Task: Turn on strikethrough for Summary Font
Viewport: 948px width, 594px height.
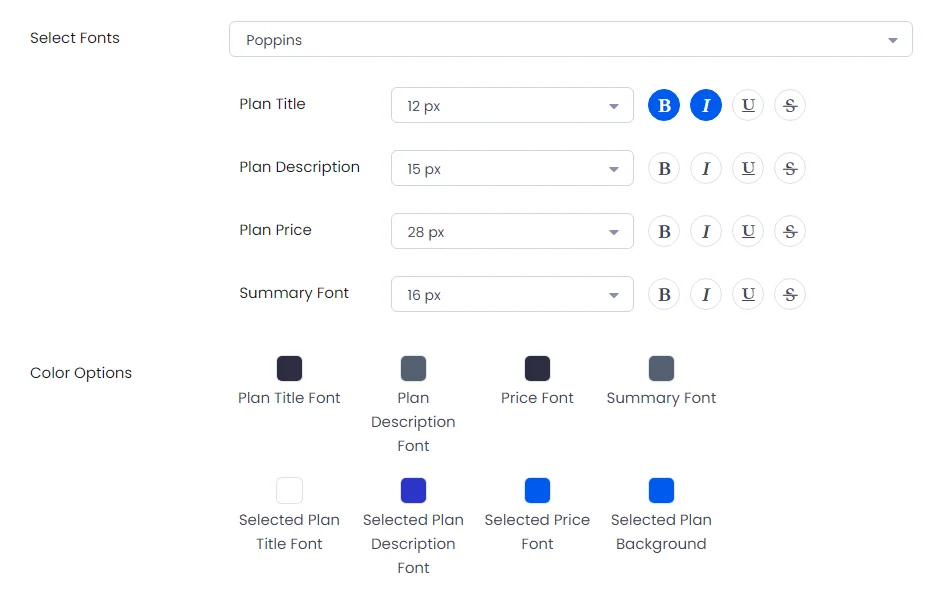Action: point(790,294)
